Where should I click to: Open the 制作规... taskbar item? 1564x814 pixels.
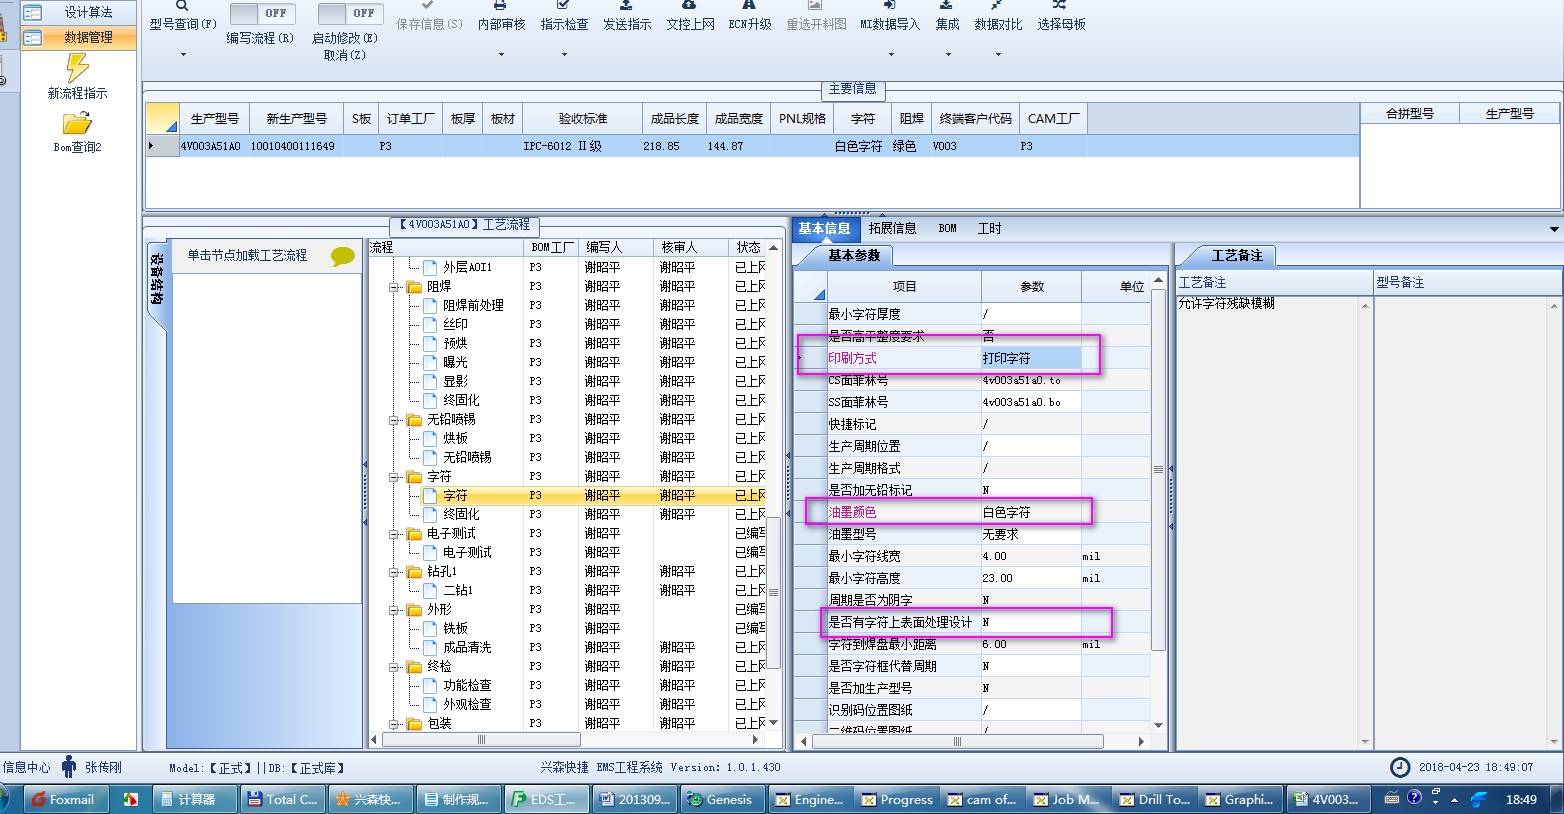coord(457,799)
